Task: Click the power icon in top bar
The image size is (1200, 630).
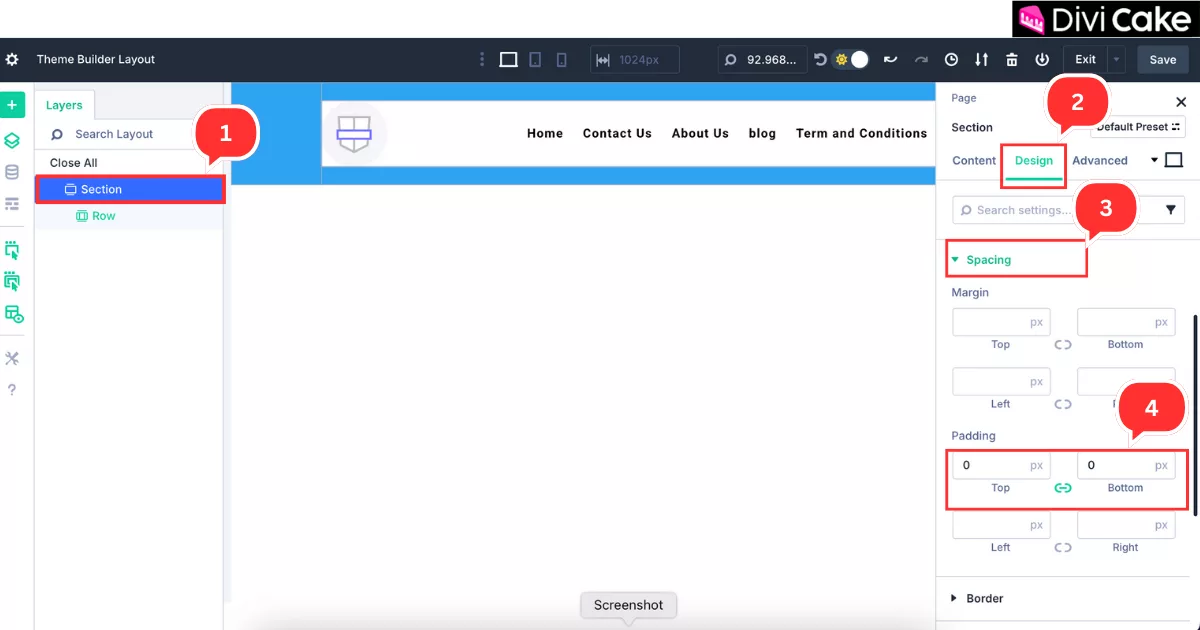Action: point(1042,60)
